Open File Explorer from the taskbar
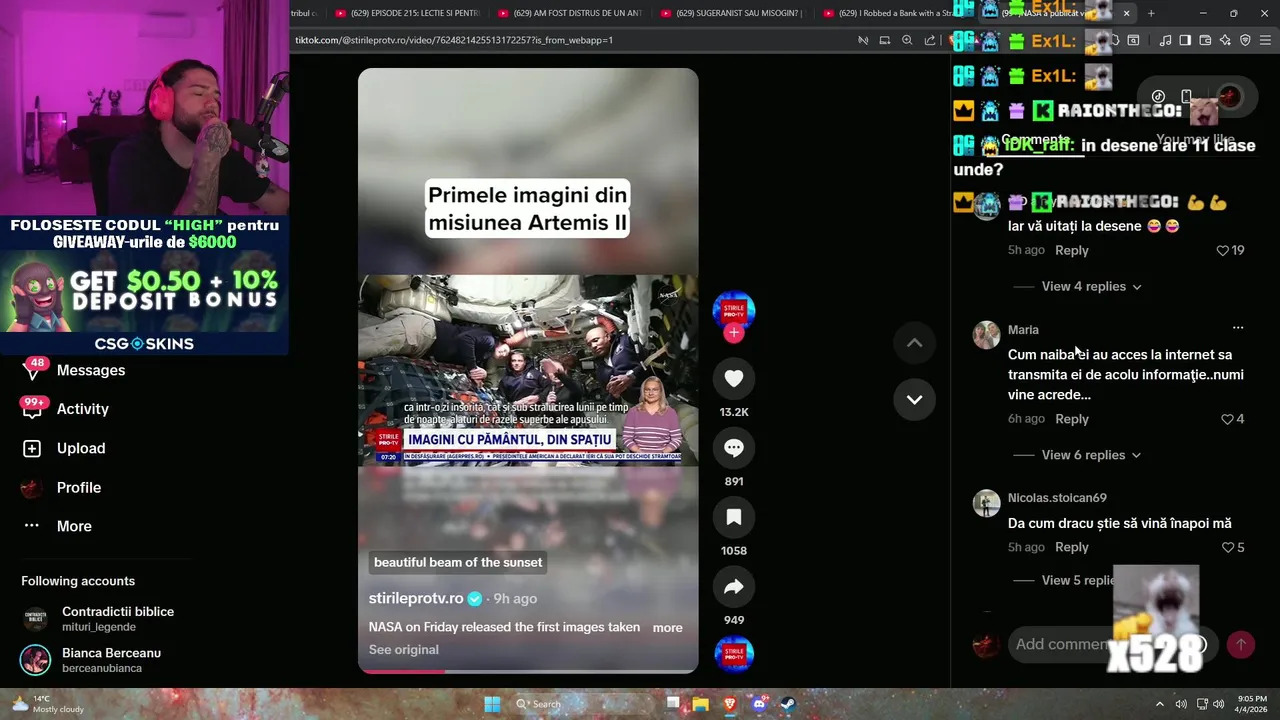The width and height of the screenshot is (1280, 720). pos(701,704)
